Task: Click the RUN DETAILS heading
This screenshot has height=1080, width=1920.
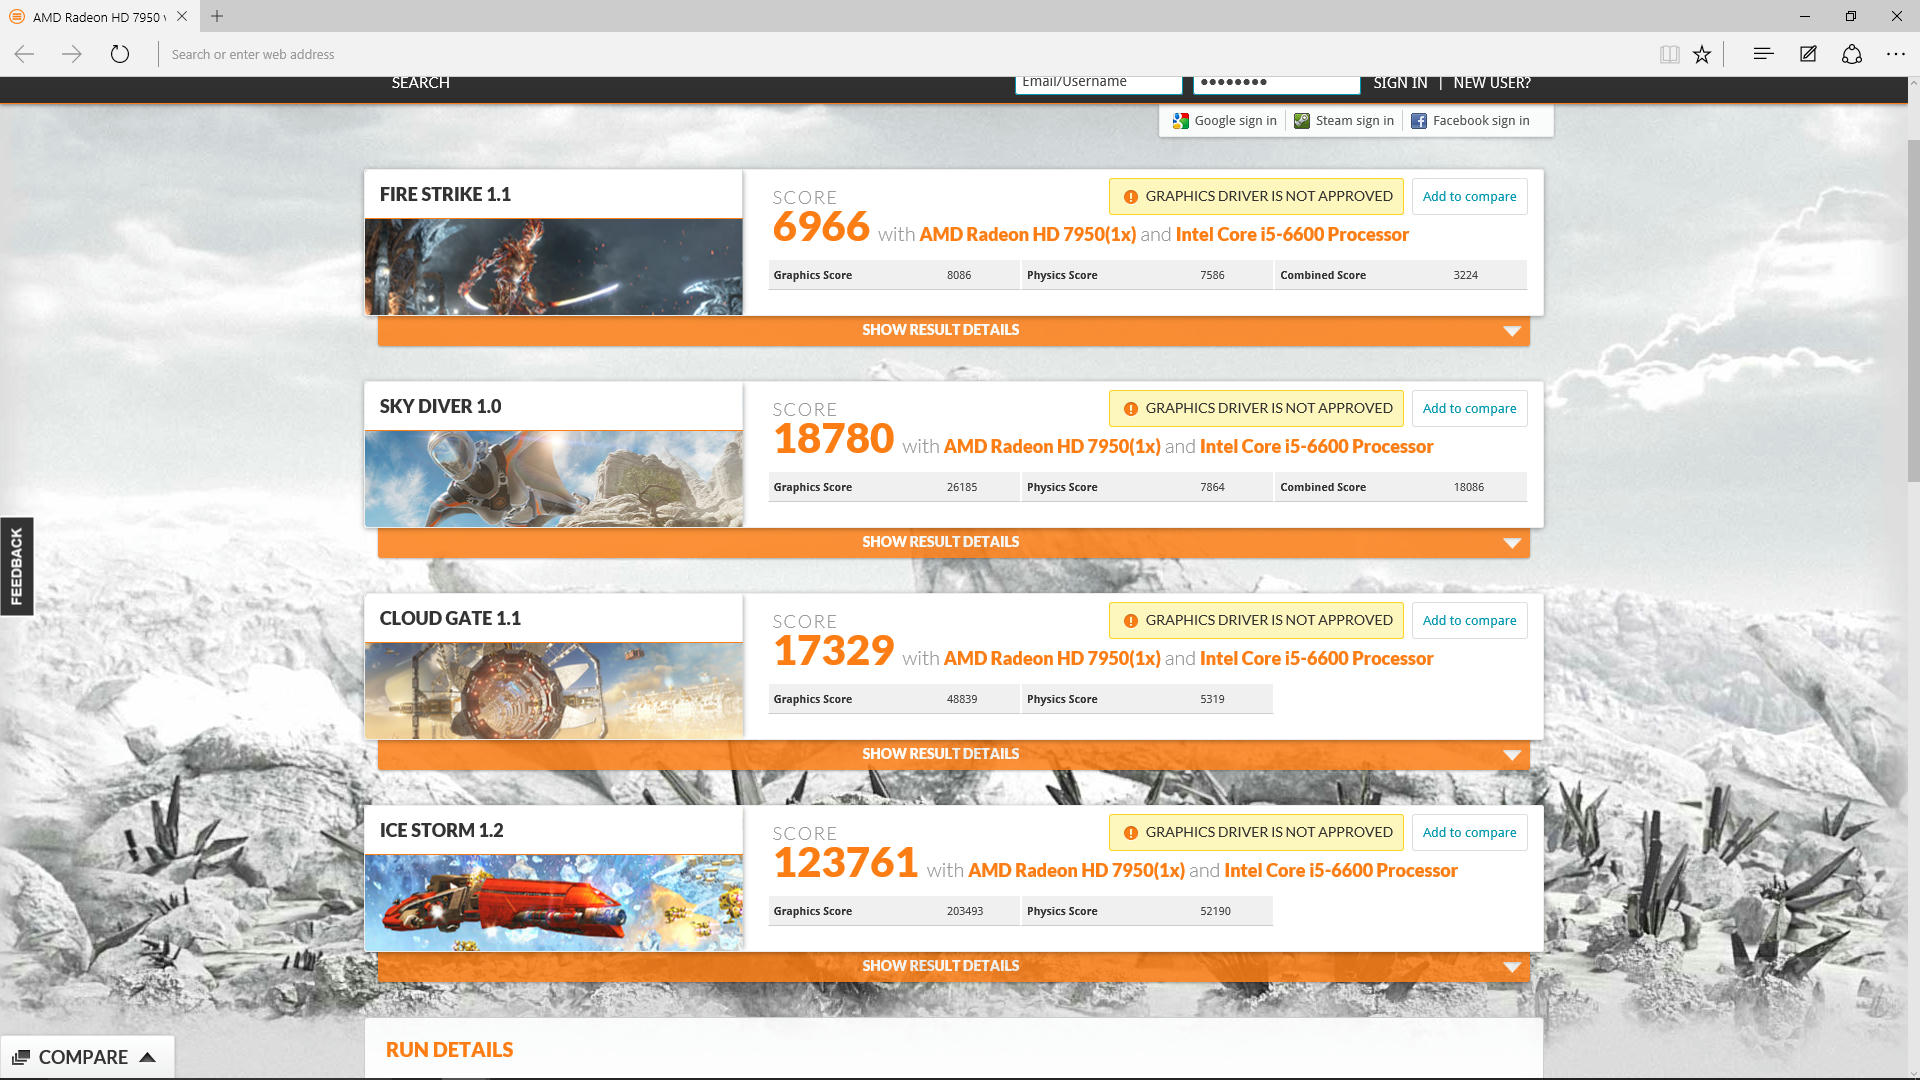Action: (449, 1050)
